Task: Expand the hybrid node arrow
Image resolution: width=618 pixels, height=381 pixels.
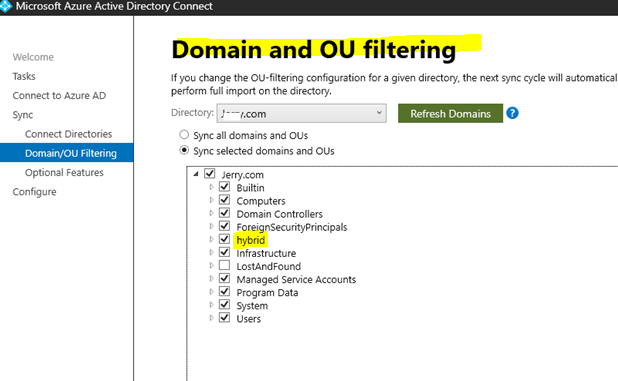Action: pyautogui.click(x=211, y=239)
